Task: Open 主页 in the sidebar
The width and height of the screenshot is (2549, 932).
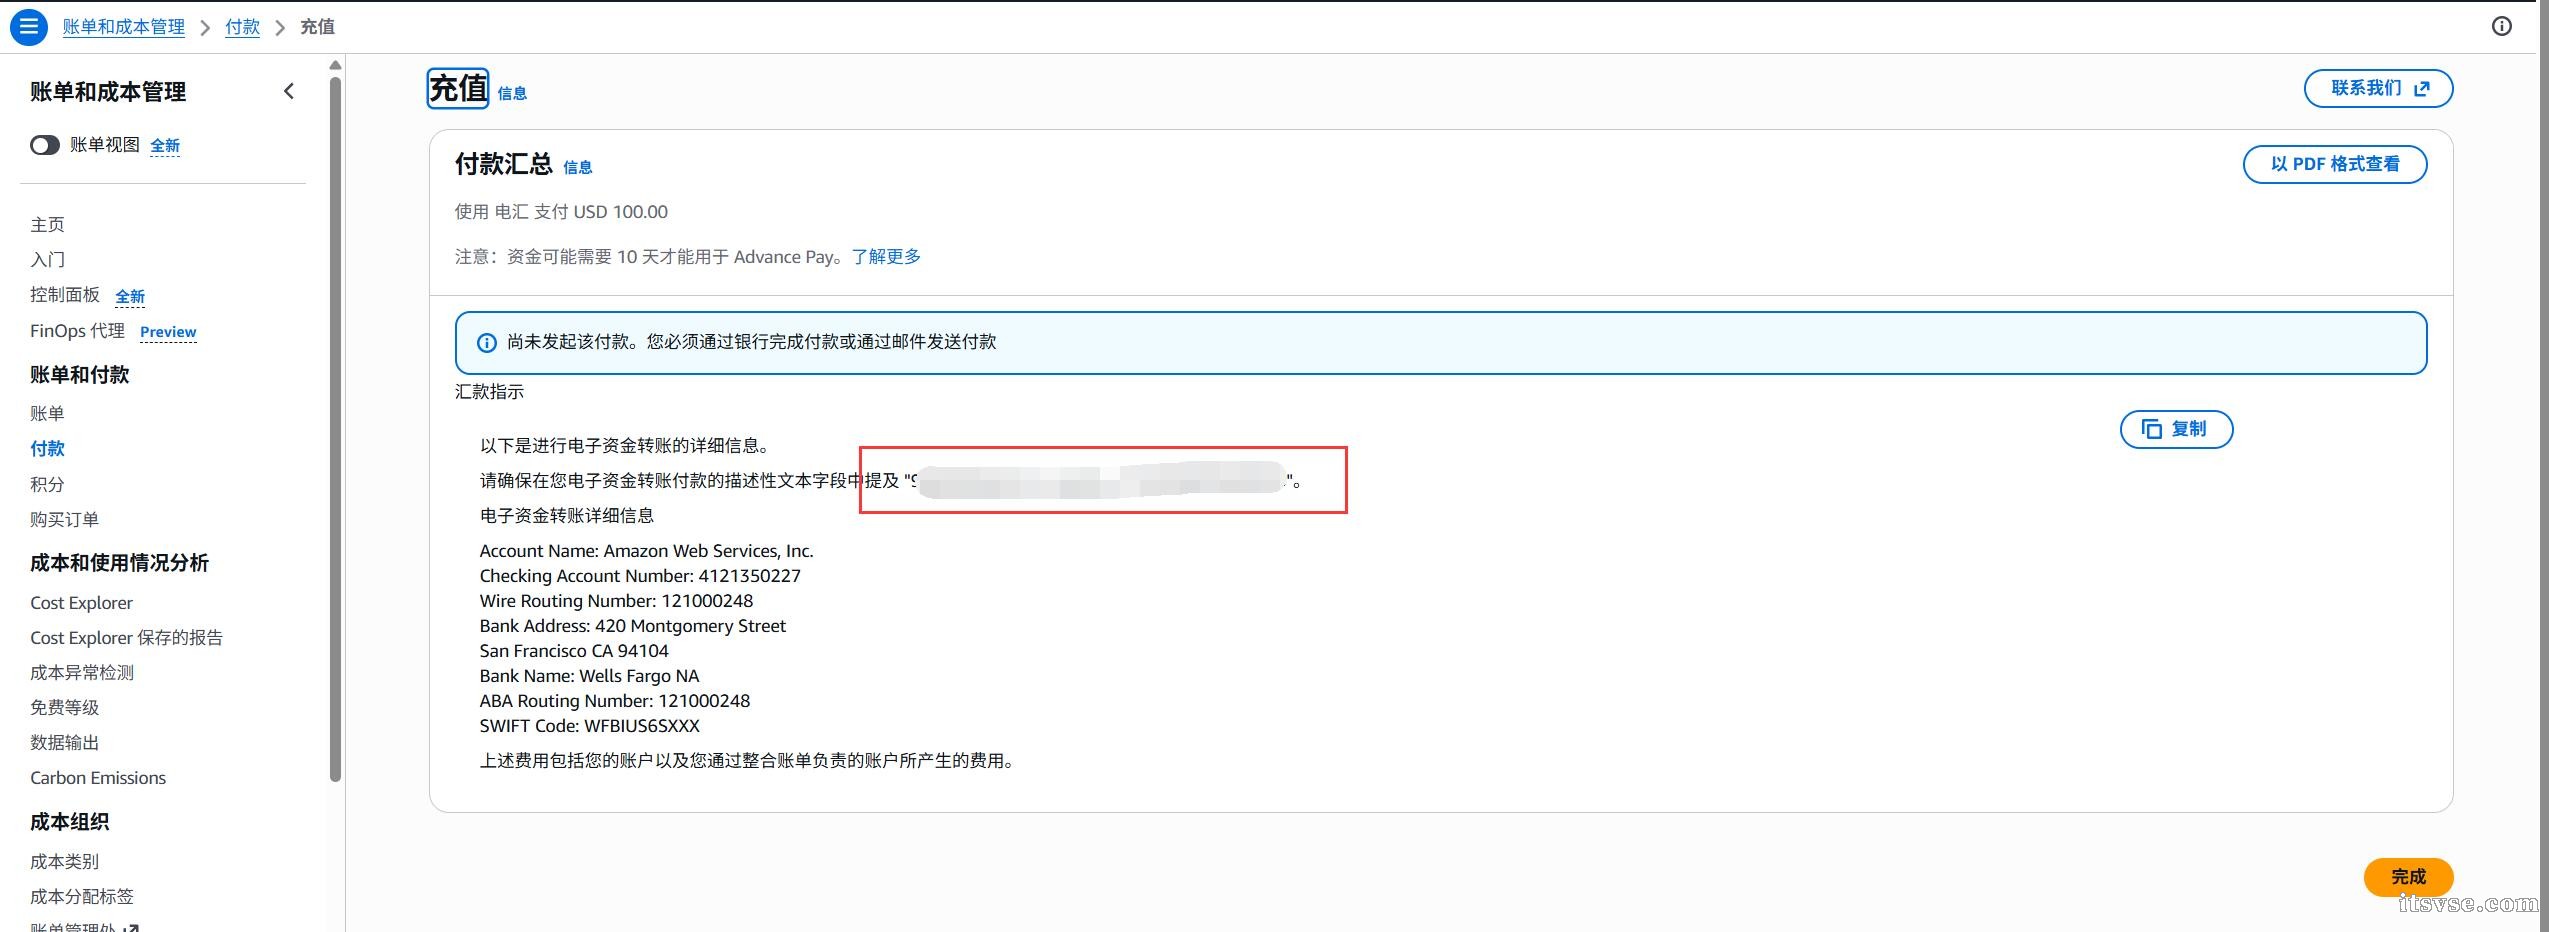Action: (x=47, y=225)
